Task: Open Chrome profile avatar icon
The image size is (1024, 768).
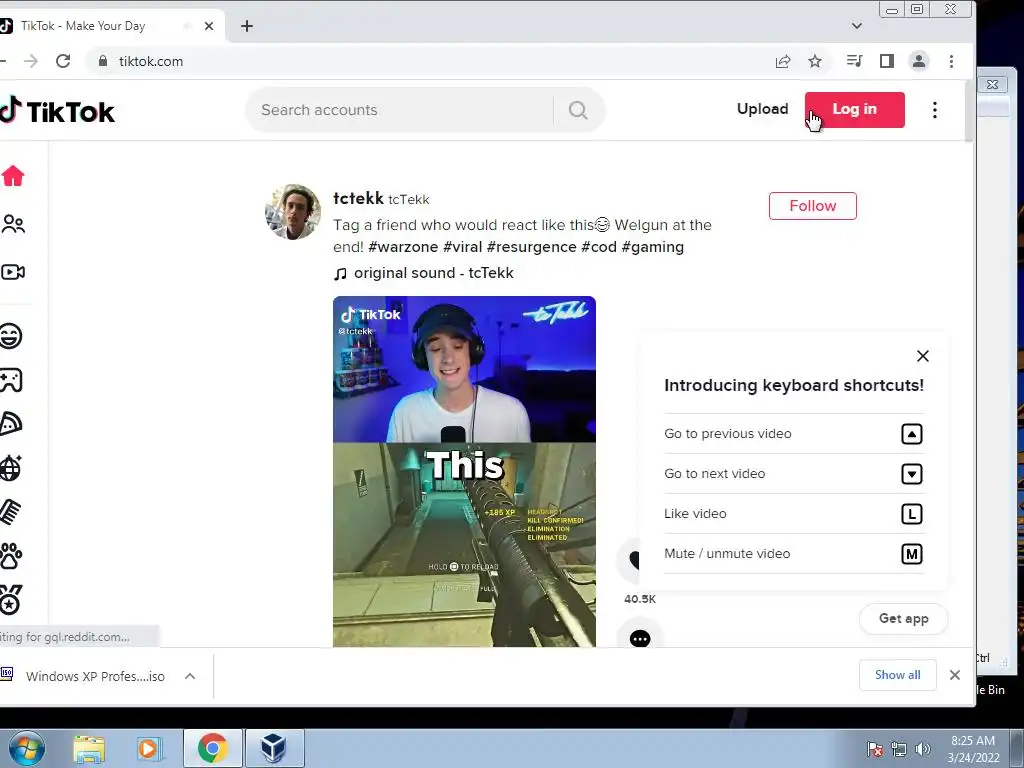Action: pyautogui.click(x=919, y=61)
